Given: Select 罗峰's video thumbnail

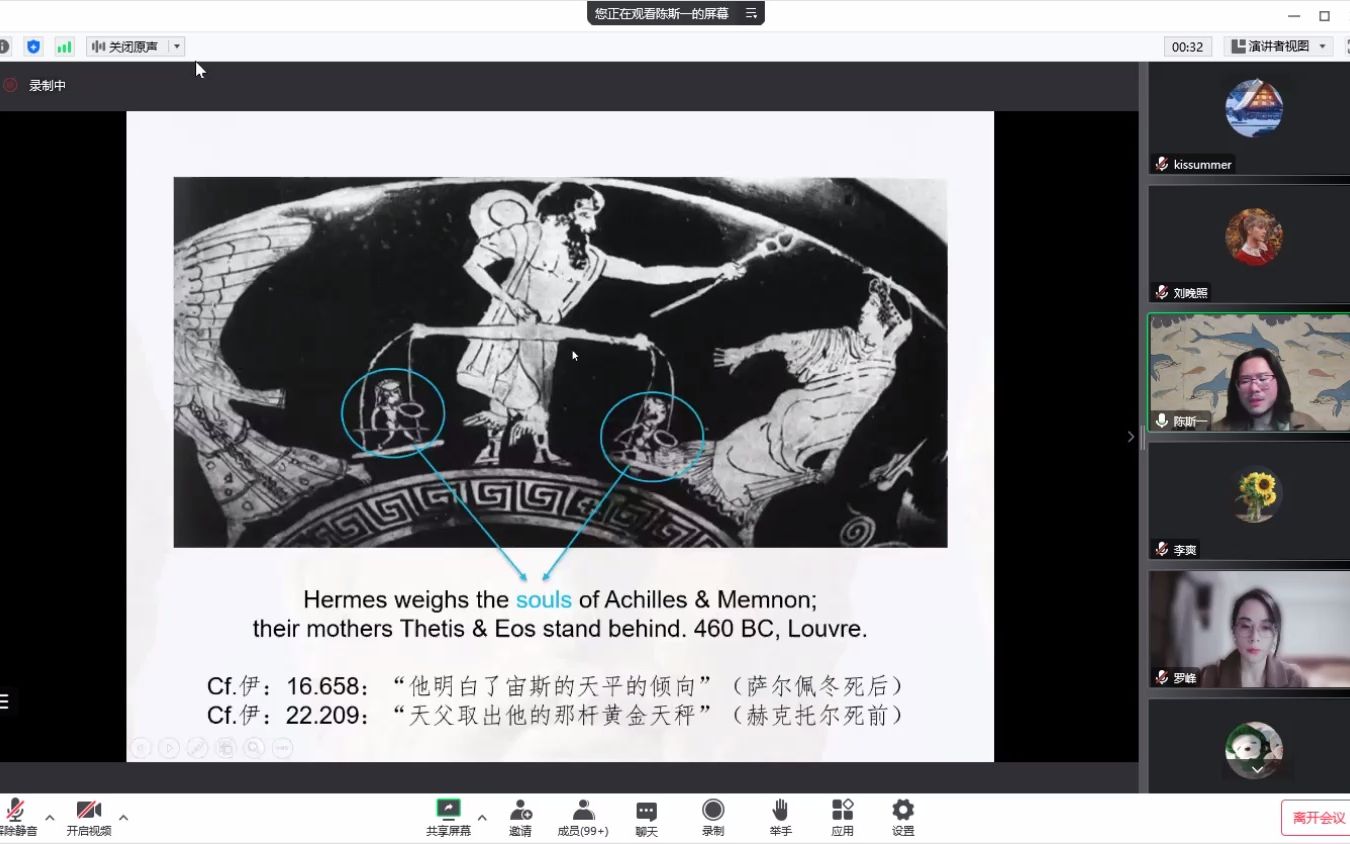Looking at the screenshot, I should [1249, 629].
